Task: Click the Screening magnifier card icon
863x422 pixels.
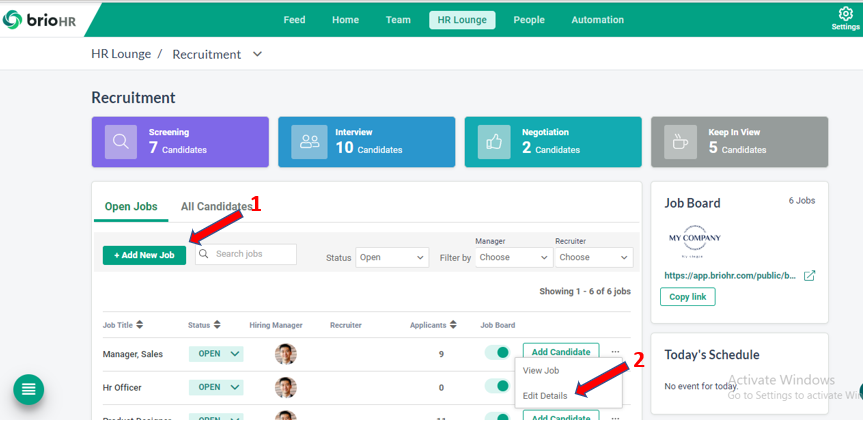Action: coord(121,141)
